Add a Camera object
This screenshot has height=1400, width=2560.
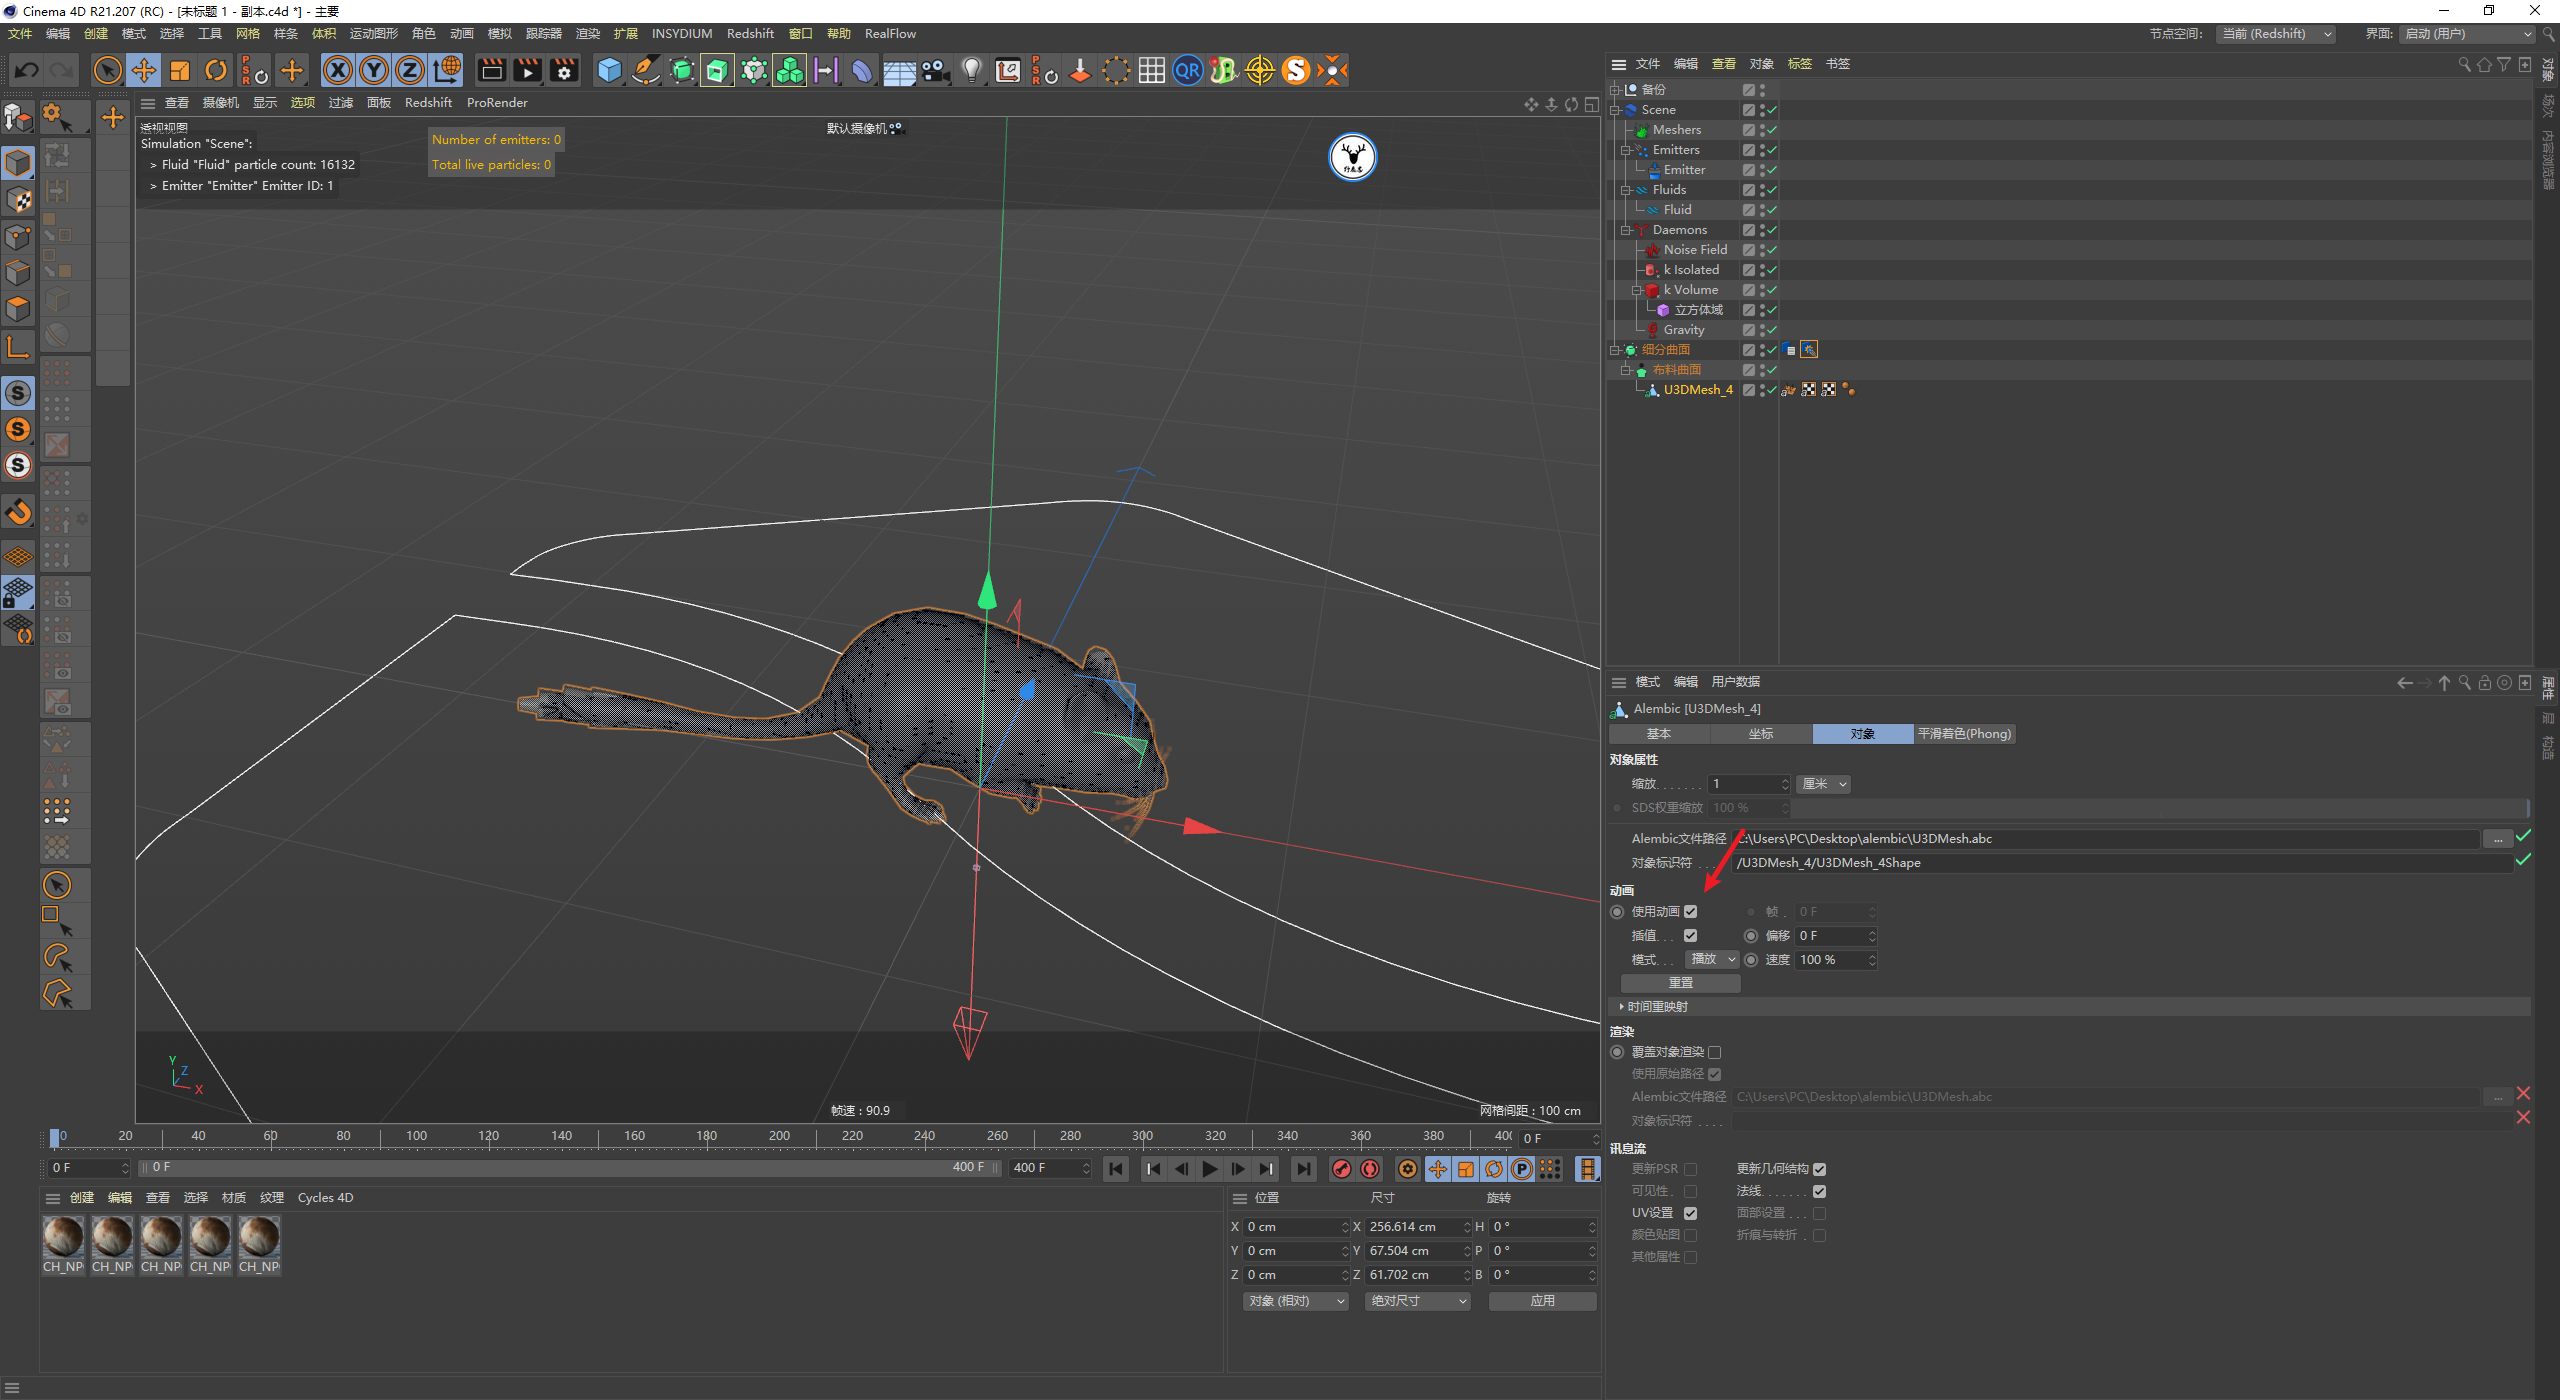click(935, 70)
